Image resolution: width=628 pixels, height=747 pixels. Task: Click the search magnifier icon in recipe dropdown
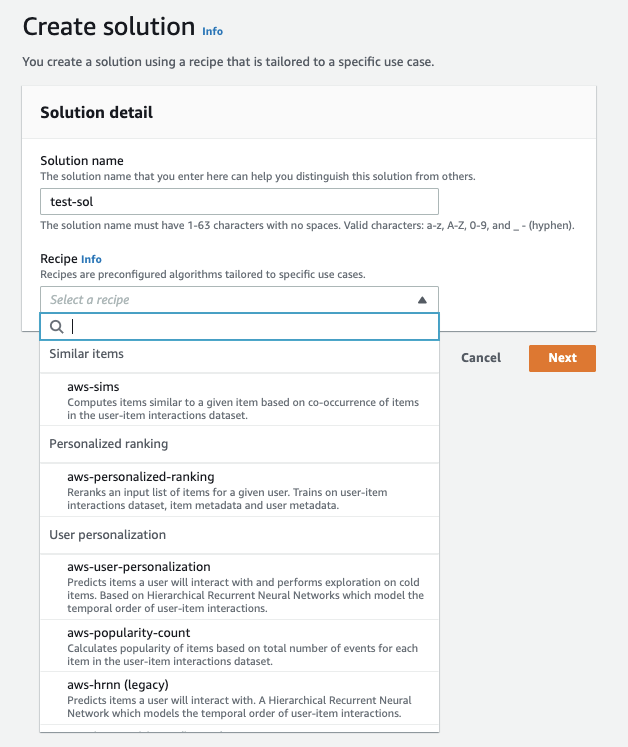click(57, 327)
